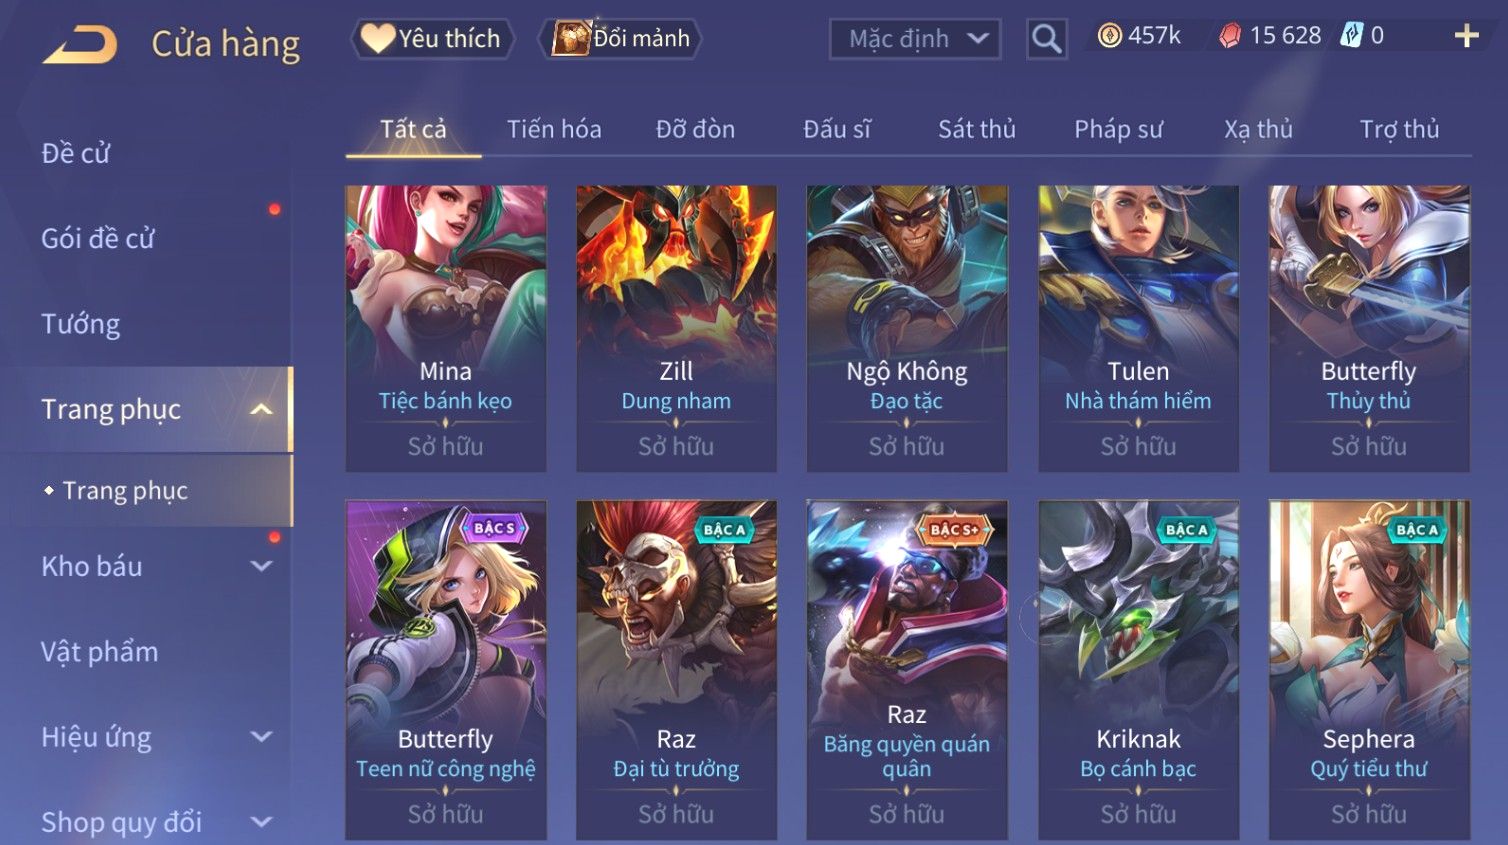This screenshot has height=845, width=1508.
Task: Open the Mặc định sort dropdown
Action: pos(915,39)
